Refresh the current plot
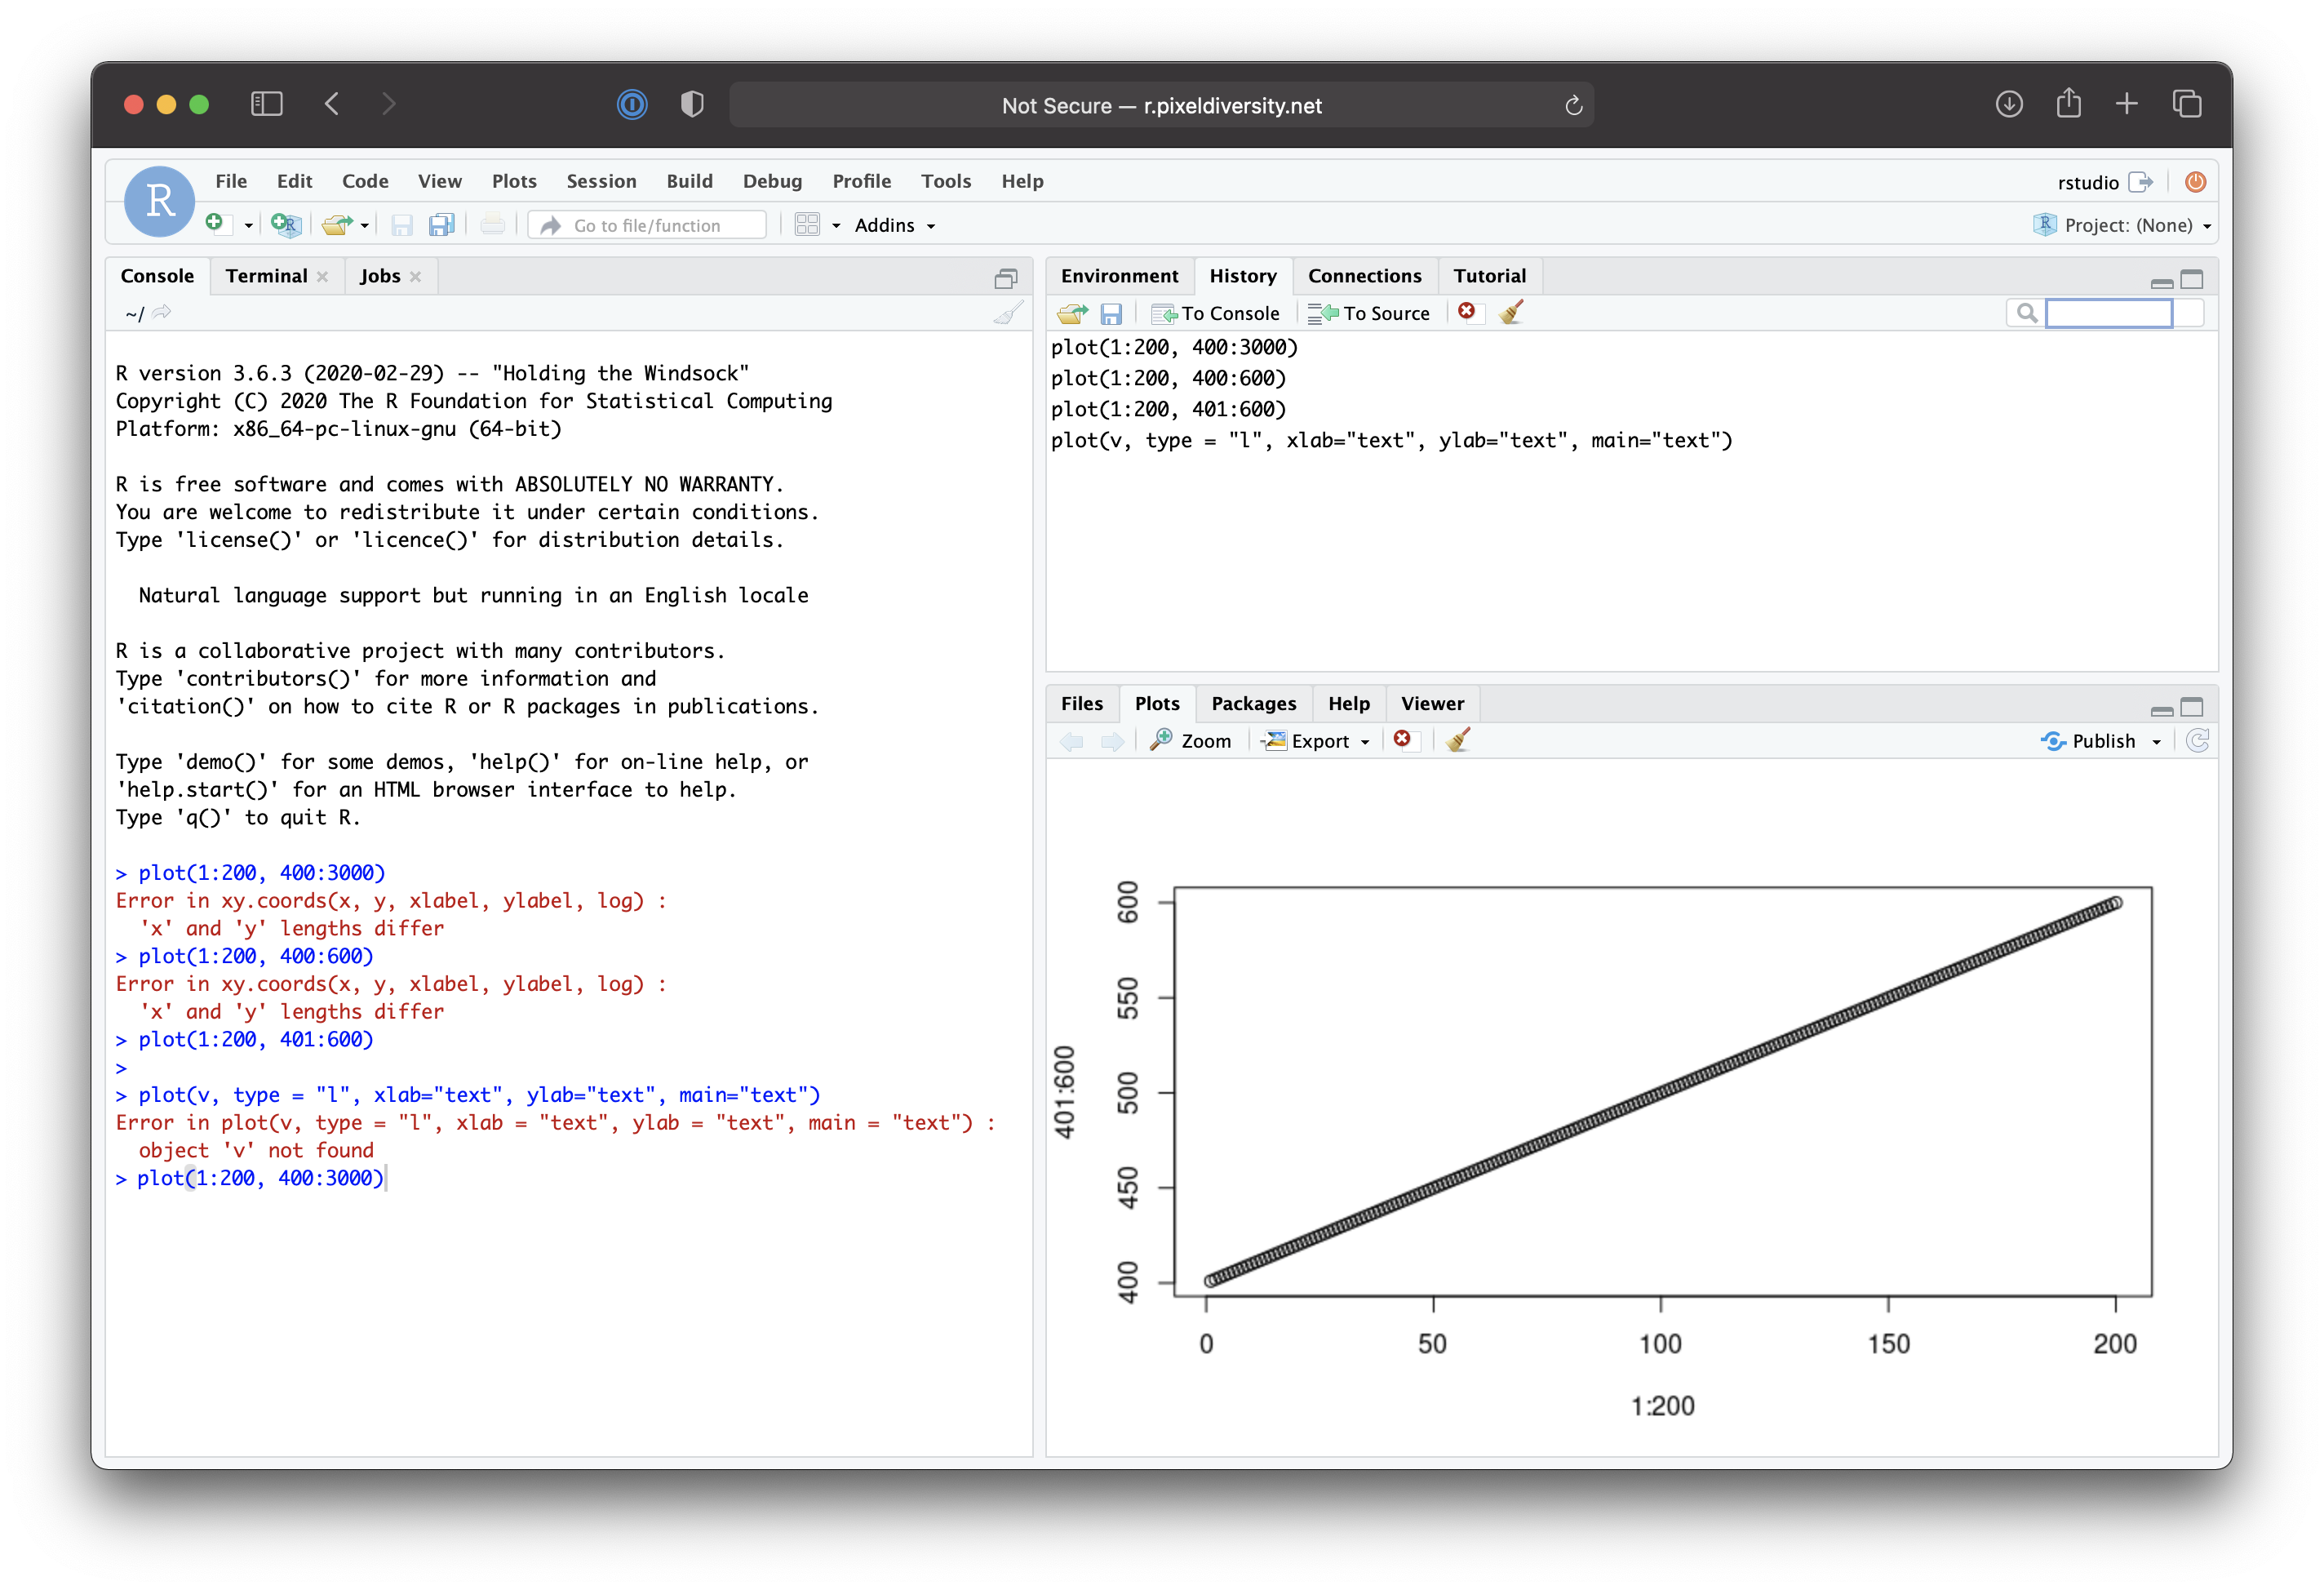This screenshot has width=2324, height=1590. point(2197,741)
